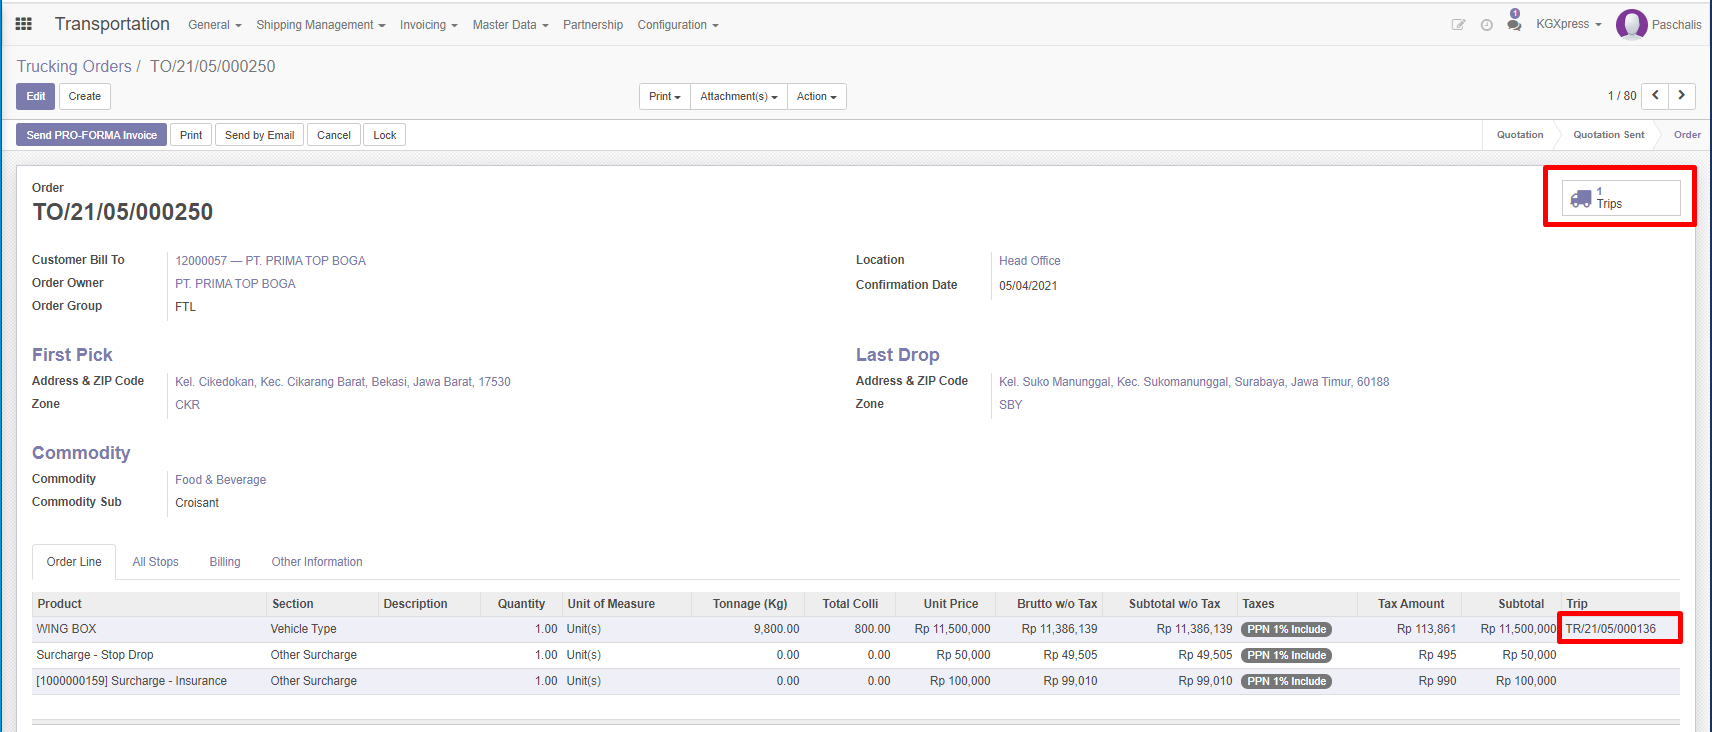
Task: Open the SBY zone link
Action: click(x=1010, y=405)
